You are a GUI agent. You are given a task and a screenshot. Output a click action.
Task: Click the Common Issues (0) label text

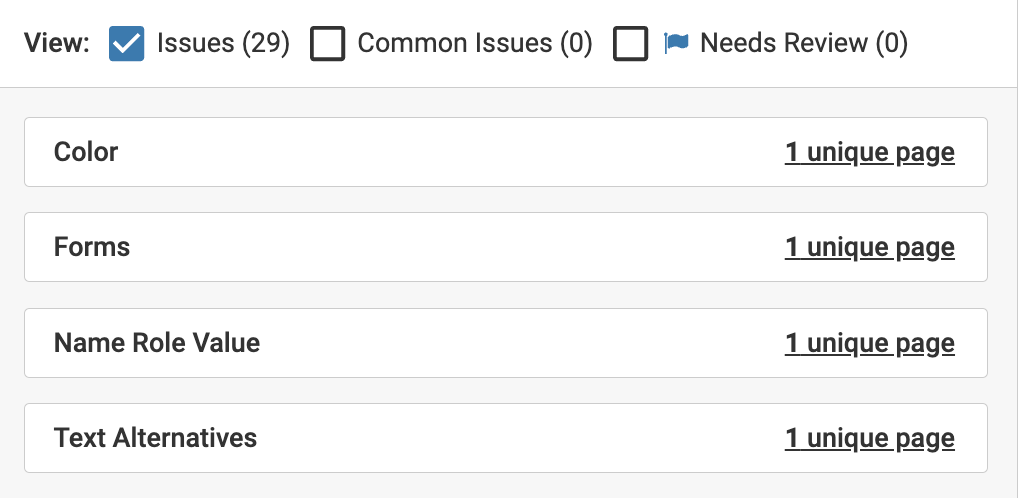point(475,43)
